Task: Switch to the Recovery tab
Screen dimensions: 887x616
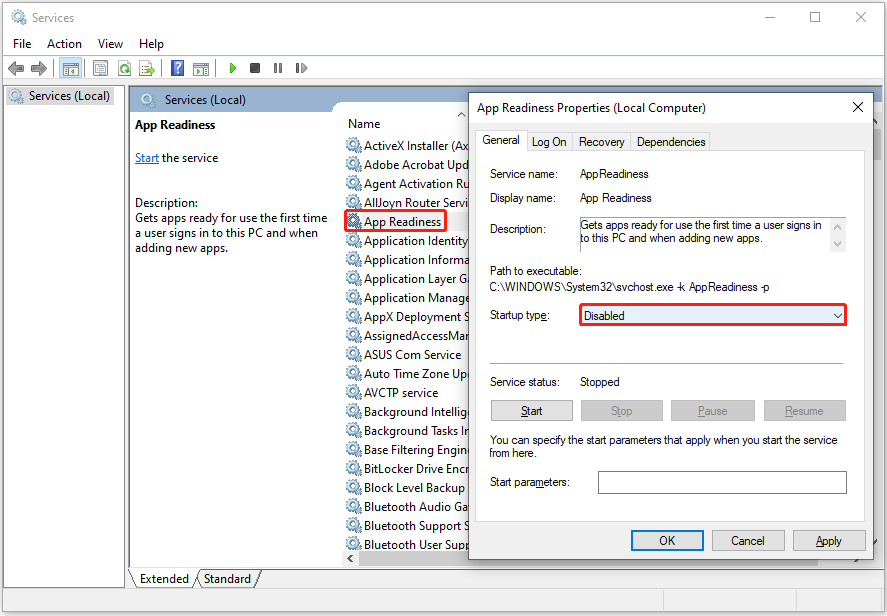Action: tap(601, 142)
